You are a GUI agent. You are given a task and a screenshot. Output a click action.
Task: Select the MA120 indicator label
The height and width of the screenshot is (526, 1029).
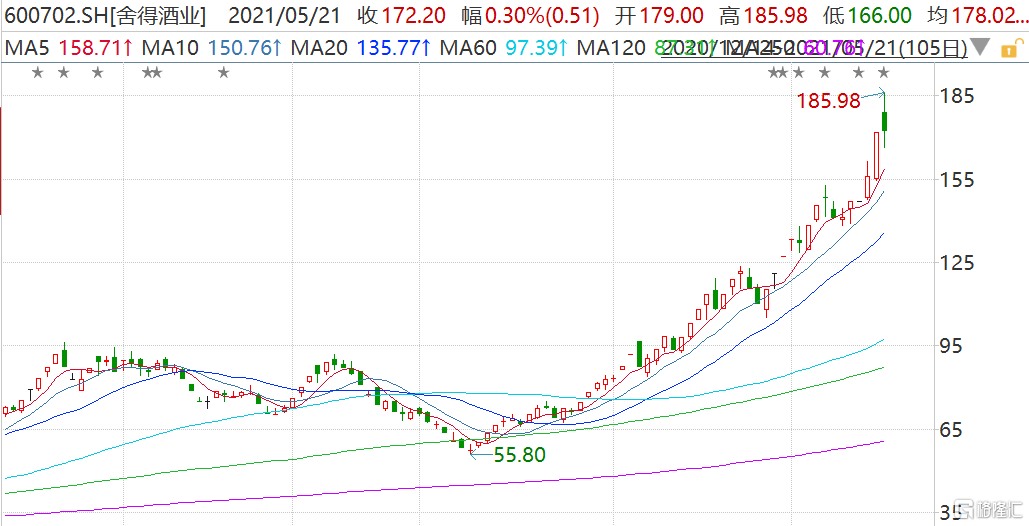click(610, 48)
